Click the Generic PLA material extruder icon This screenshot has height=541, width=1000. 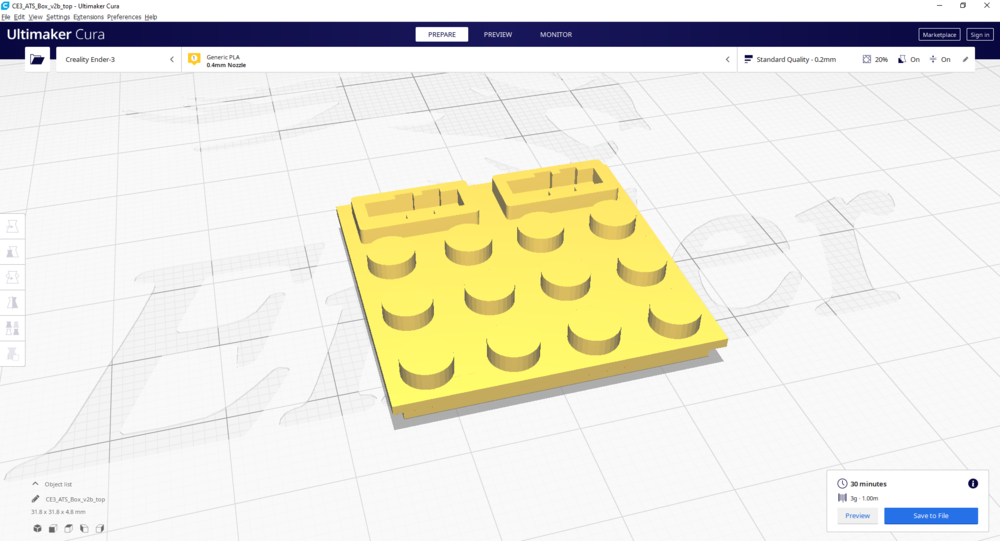195,59
